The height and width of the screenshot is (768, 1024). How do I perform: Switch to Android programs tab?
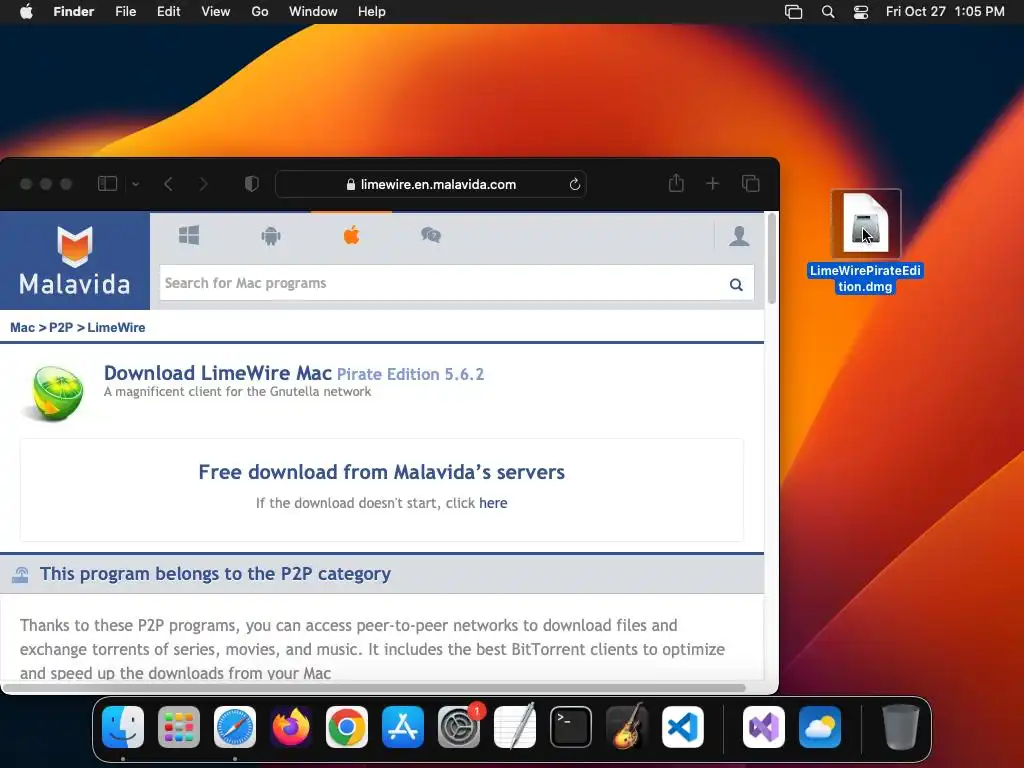point(271,235)
